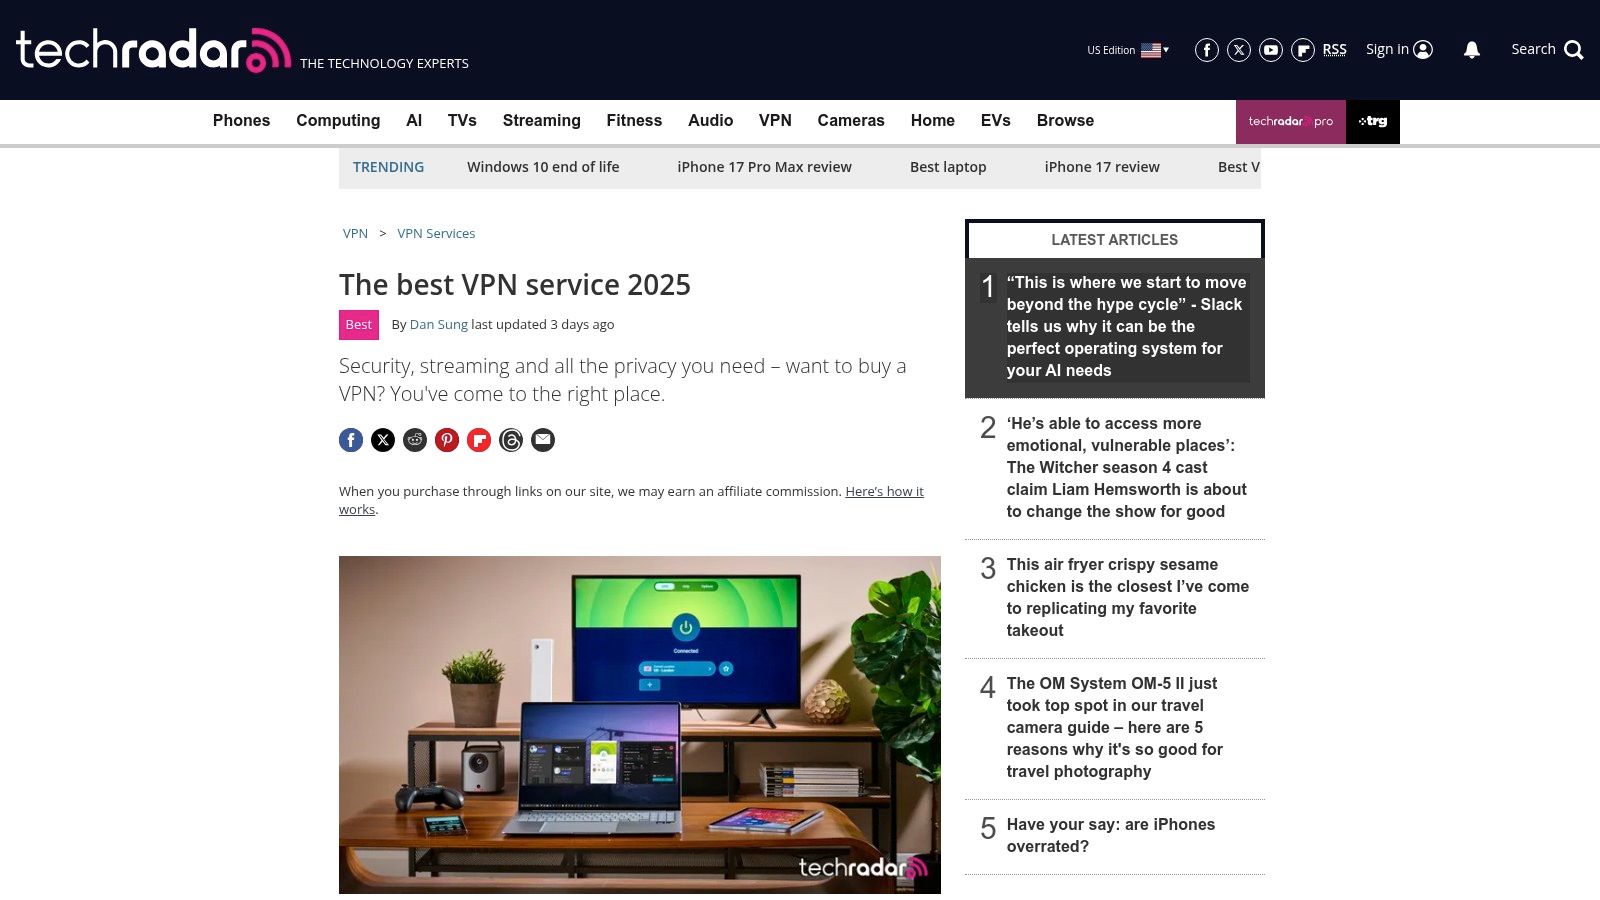Click the notifications bell icon
1600x900 pixels.
click(1472, 50)
